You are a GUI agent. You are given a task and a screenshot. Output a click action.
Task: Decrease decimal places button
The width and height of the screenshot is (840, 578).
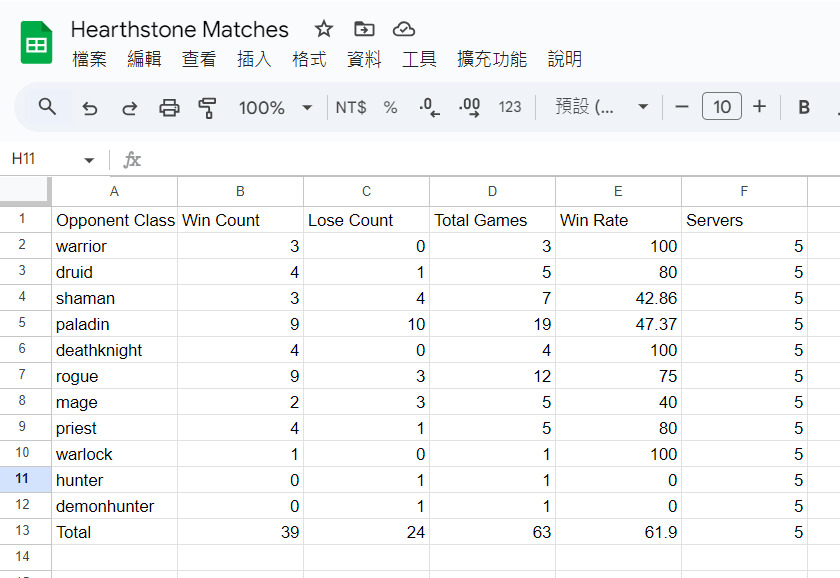point(429,107)
